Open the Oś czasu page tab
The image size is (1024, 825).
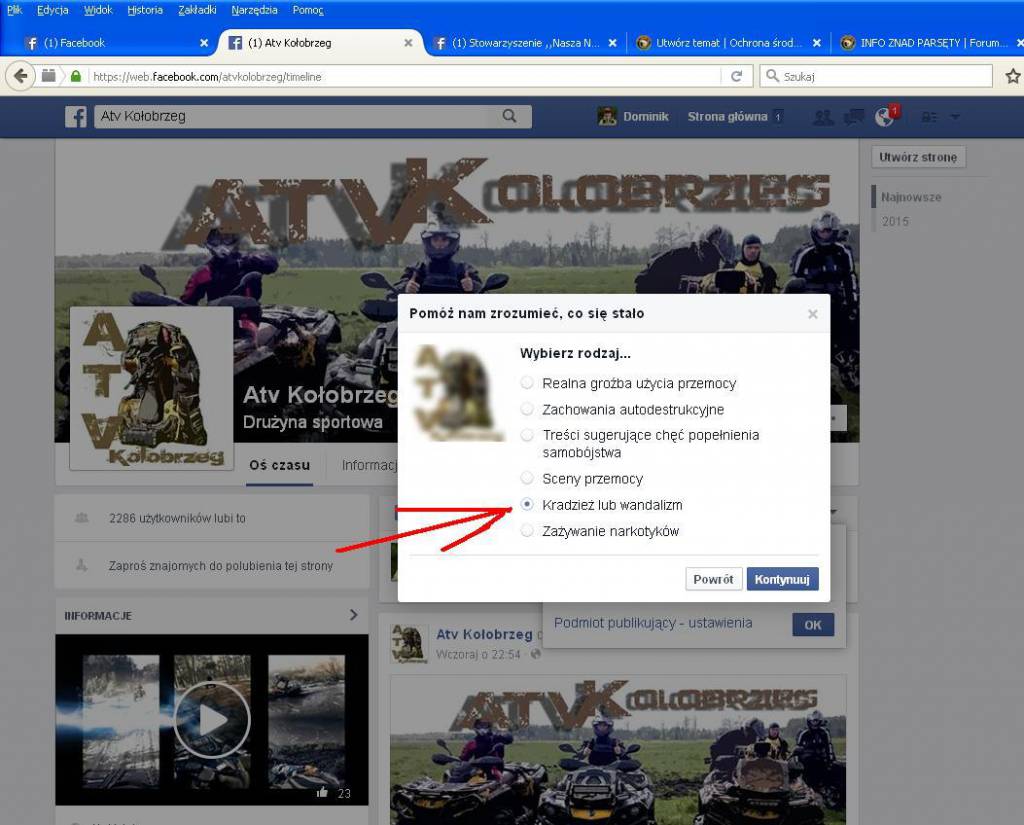click(280, 465)
